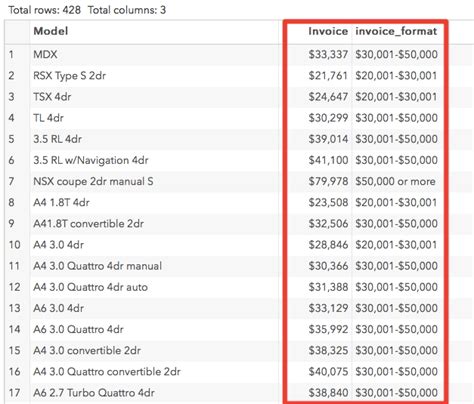
Task: Select row number 10
Action: 14,245
